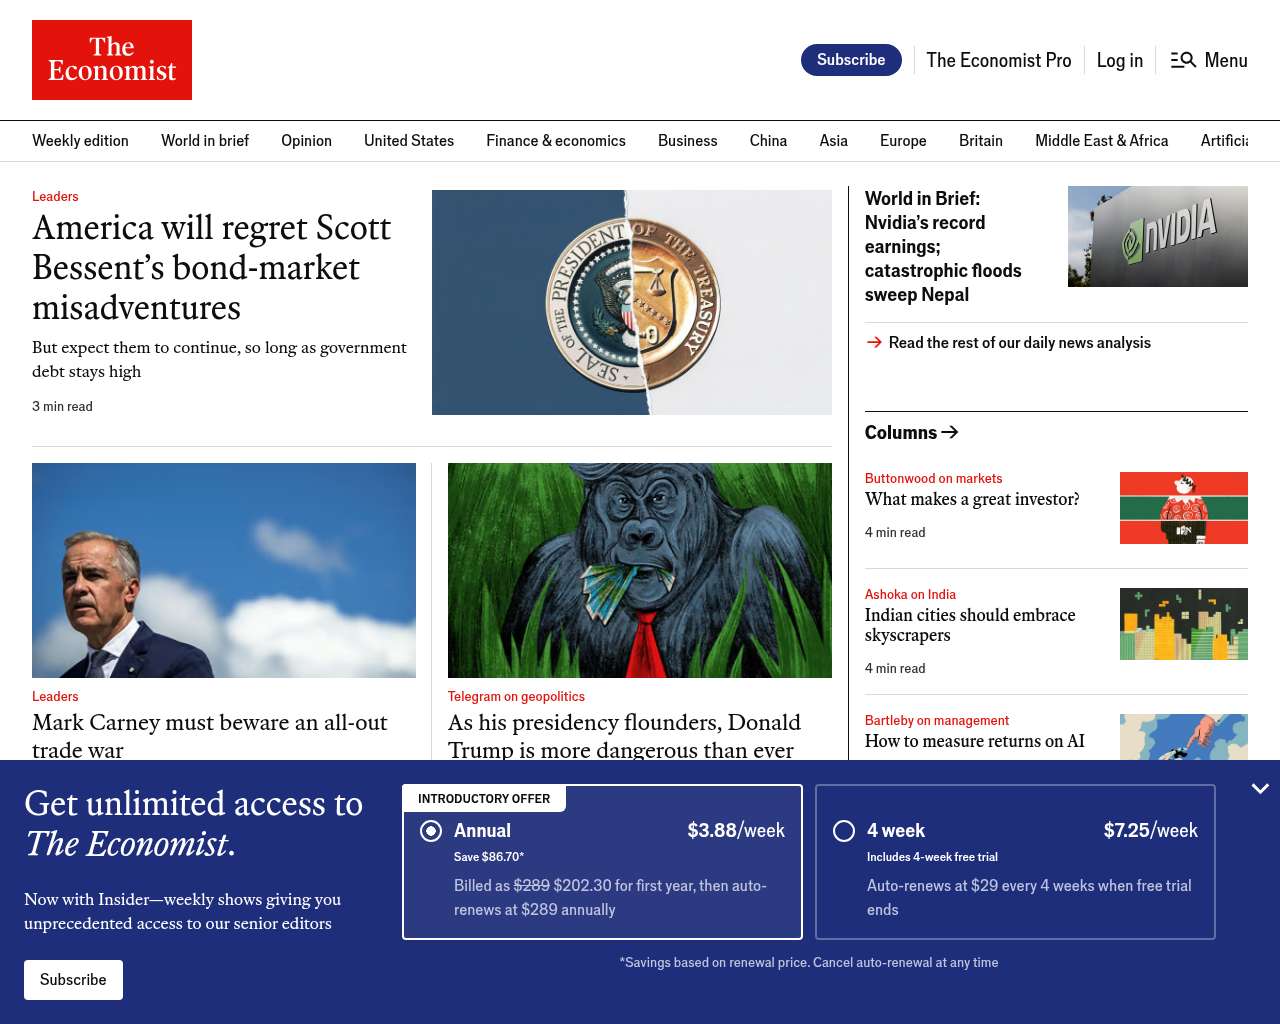Screen dimensions: 1280x1024
Task: Click the INTRODUCTORY OFFER badge
Action: [x=484, y=798]
